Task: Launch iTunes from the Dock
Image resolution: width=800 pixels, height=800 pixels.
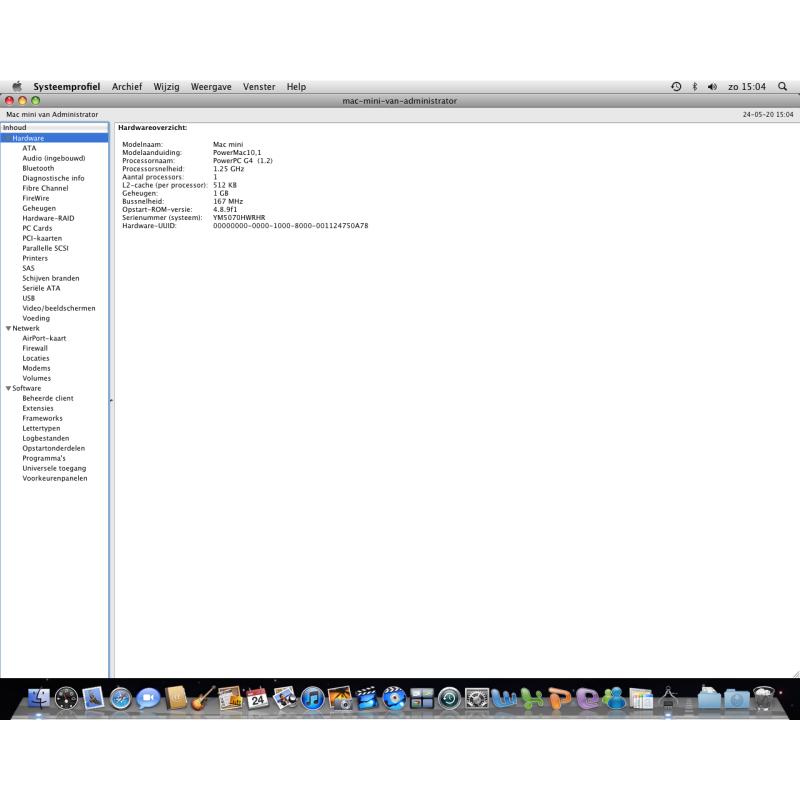Action: [312, 698]
